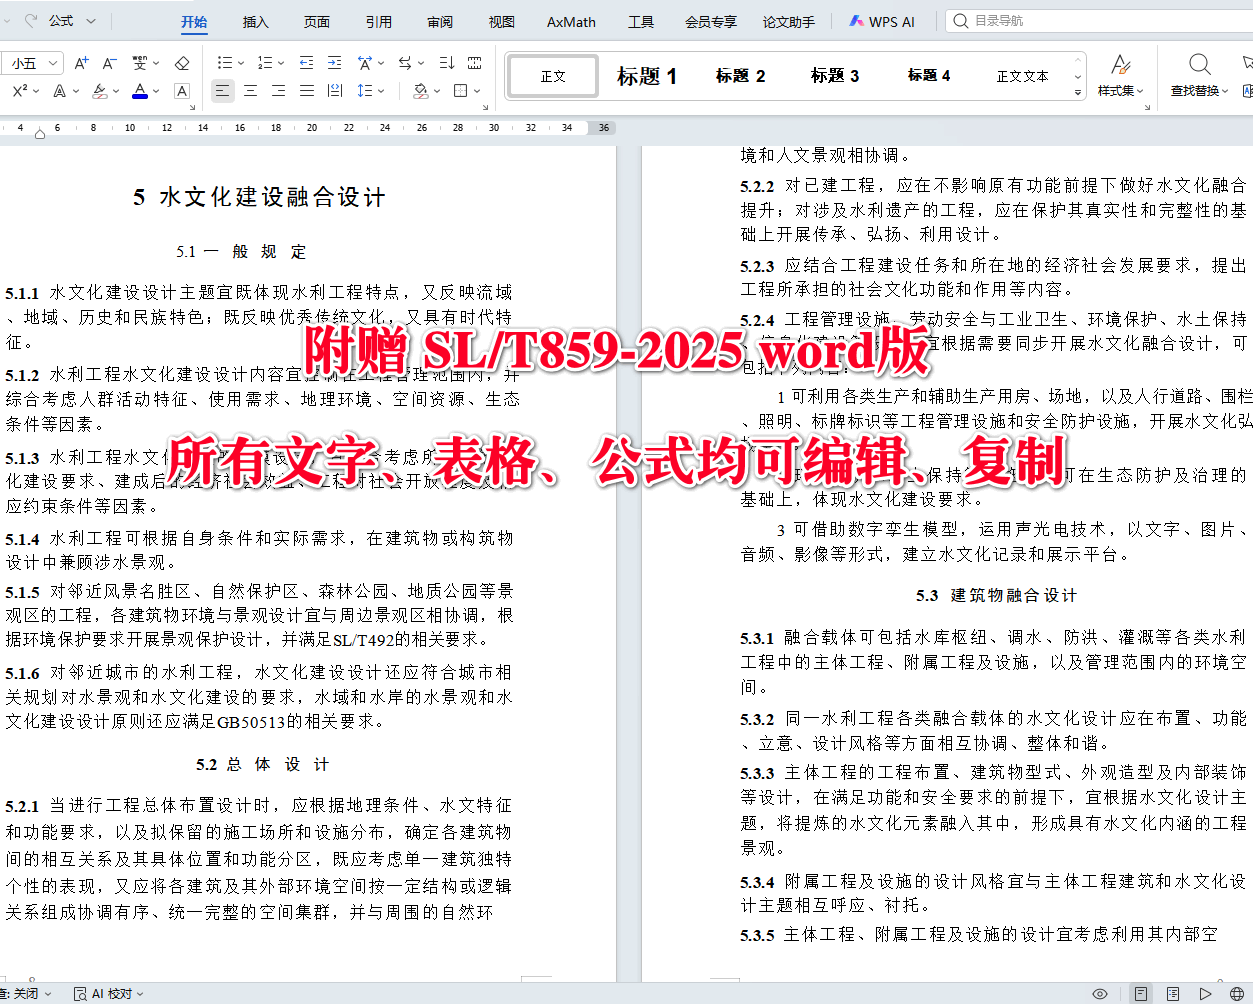Open Find and Replace (查找替换)

1199,75
